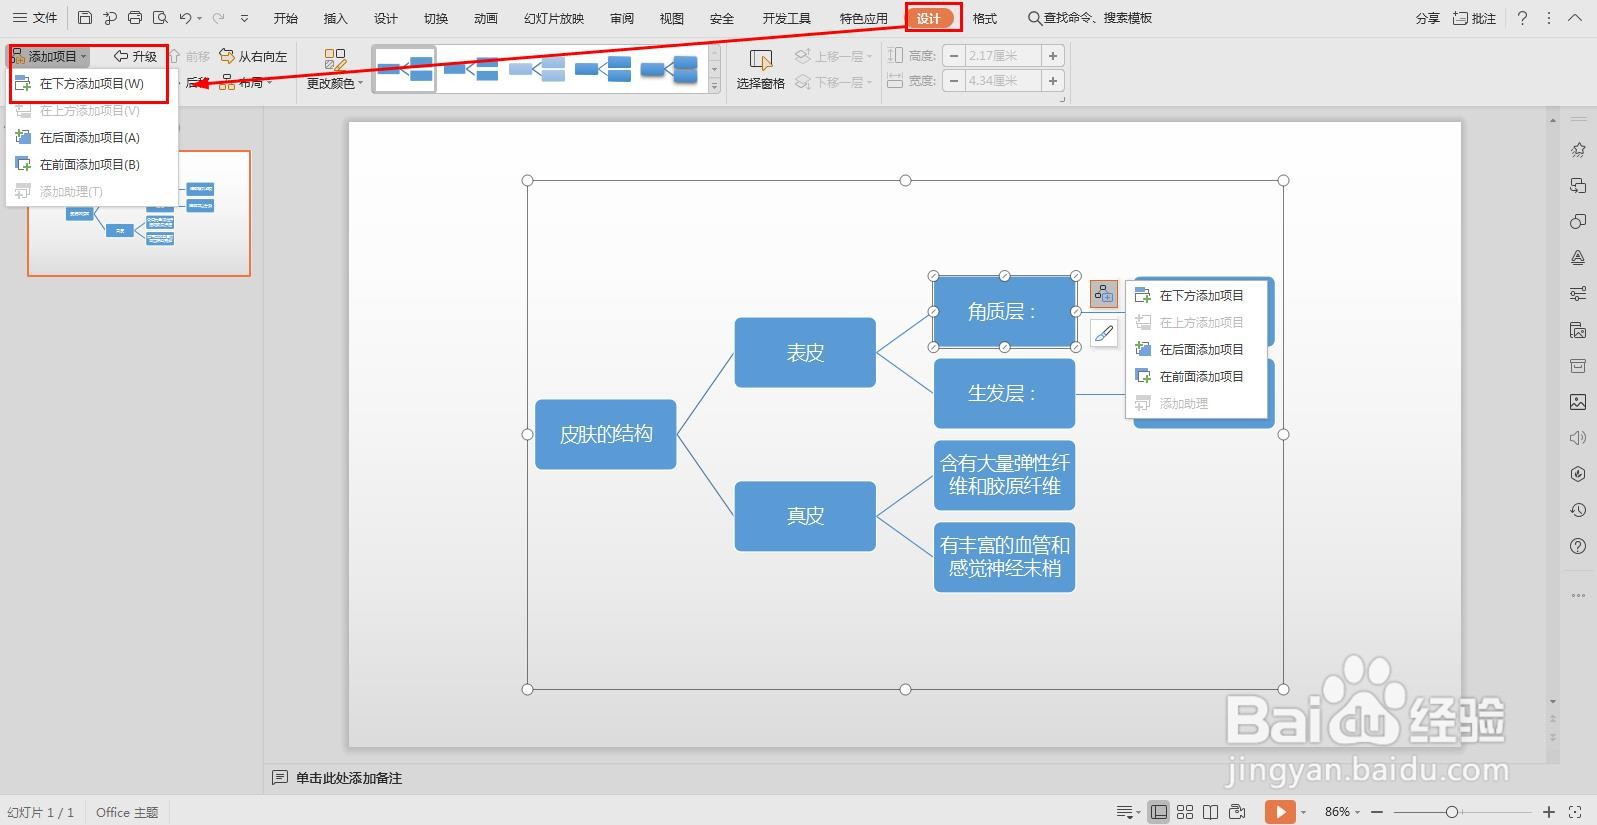Image resolution: width=1597 pixels, height=825 pixels.
Task: Click the height plus stepper button
Action: (1053, 56)
